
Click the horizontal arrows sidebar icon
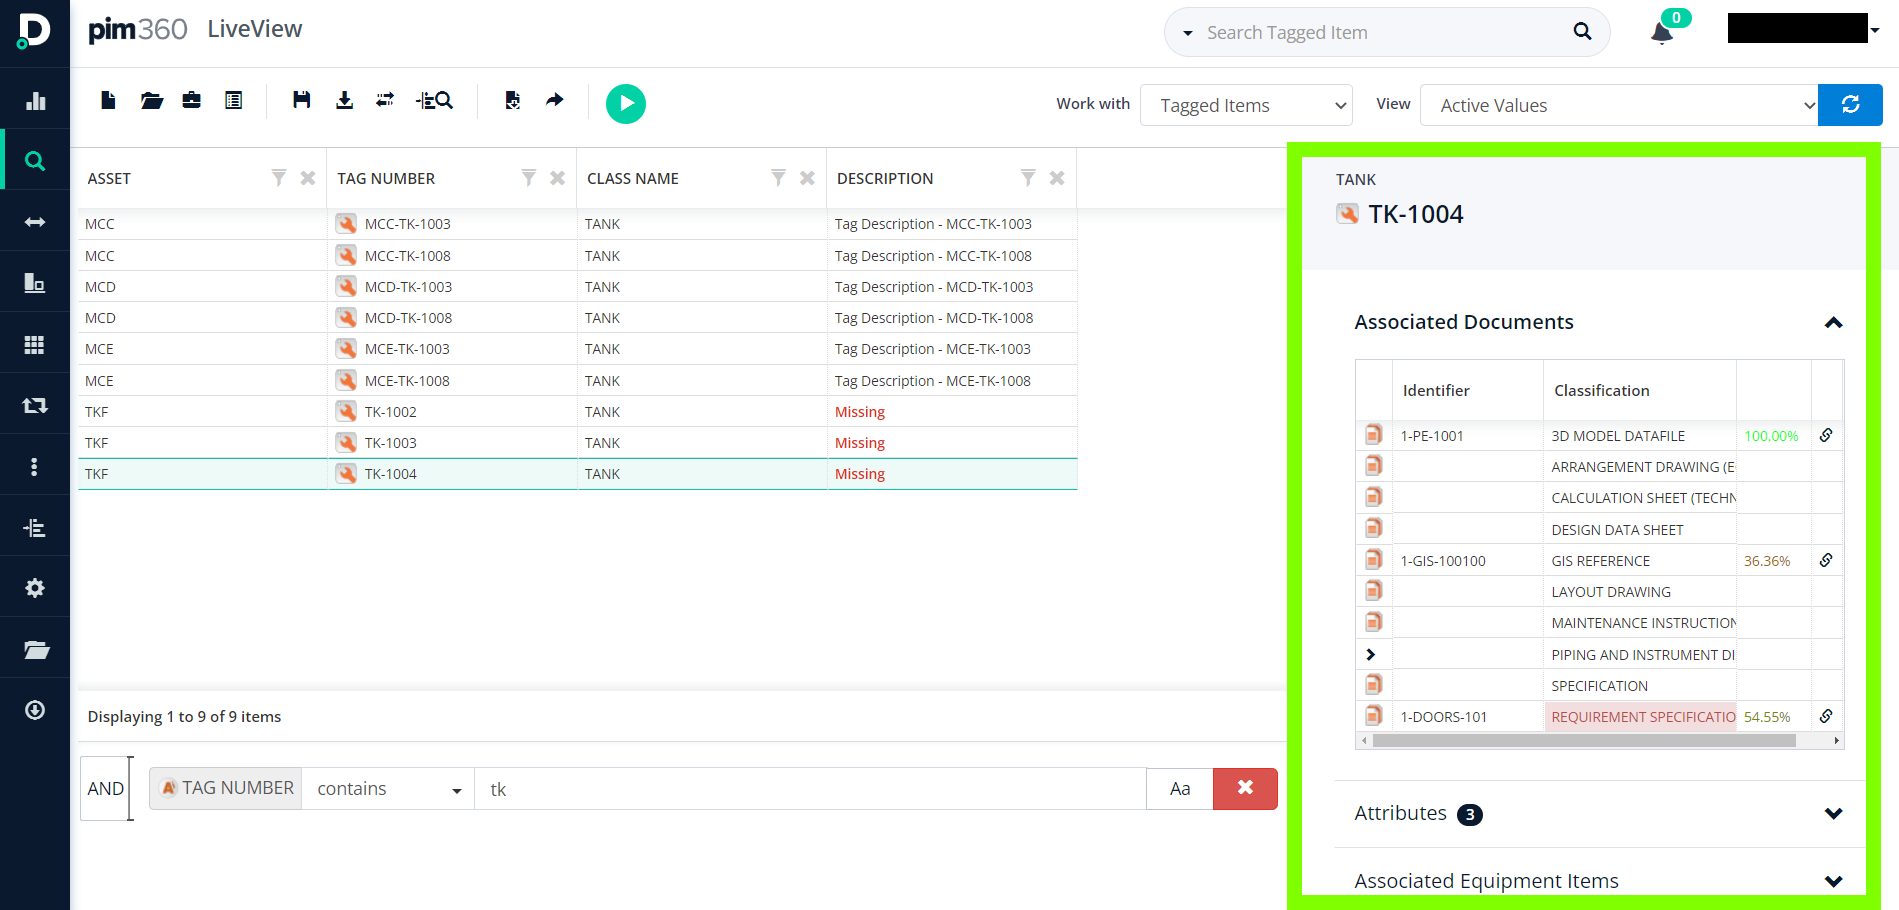35,222
